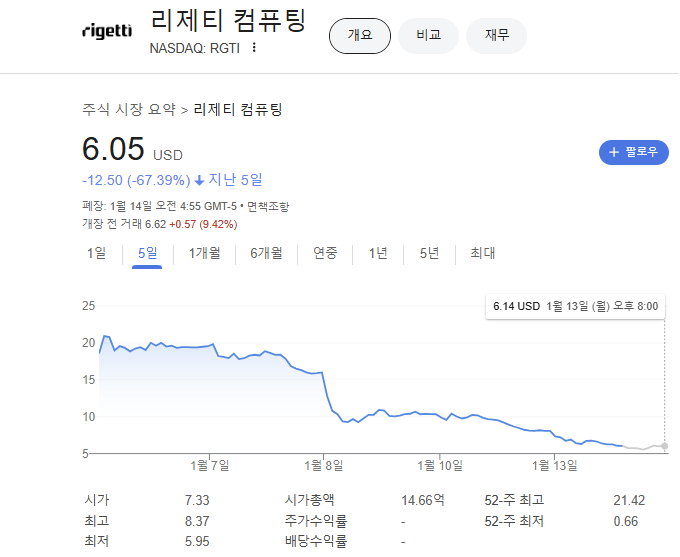Viewport: 680px width, 557px height.
Task: Click the 시가 value 7.33
Action: coord(197,500)
